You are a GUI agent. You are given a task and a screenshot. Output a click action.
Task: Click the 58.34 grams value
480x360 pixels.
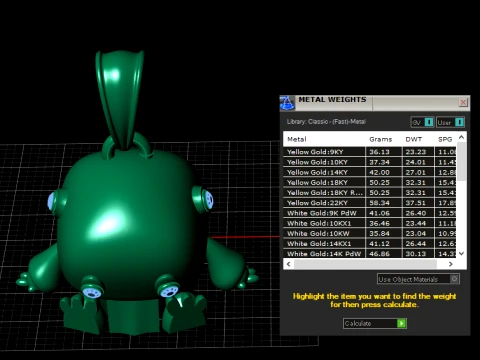(379, 203)
